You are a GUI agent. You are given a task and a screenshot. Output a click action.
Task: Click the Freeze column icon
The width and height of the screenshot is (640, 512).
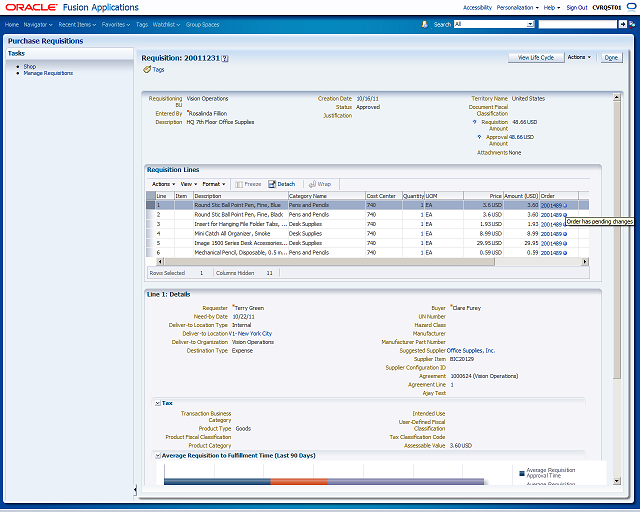(239, 185)
